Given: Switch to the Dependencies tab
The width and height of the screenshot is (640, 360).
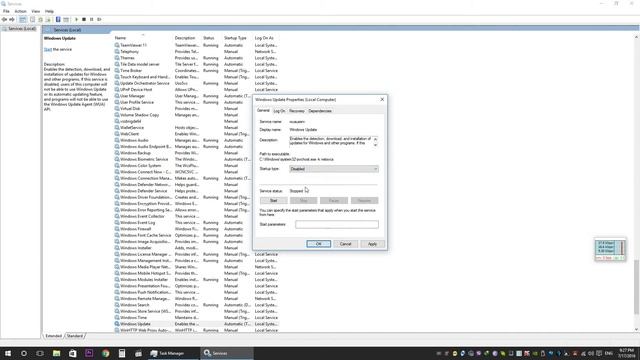Looking at the screenshot, I should pos(320,111).
